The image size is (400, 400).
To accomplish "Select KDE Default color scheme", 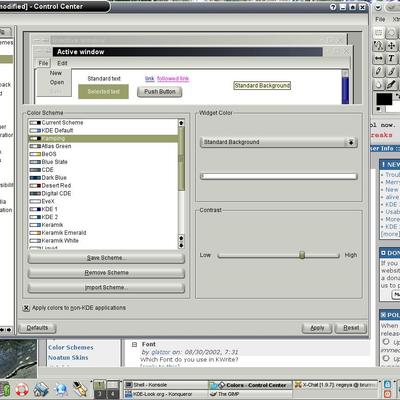I will pos(103,131).
